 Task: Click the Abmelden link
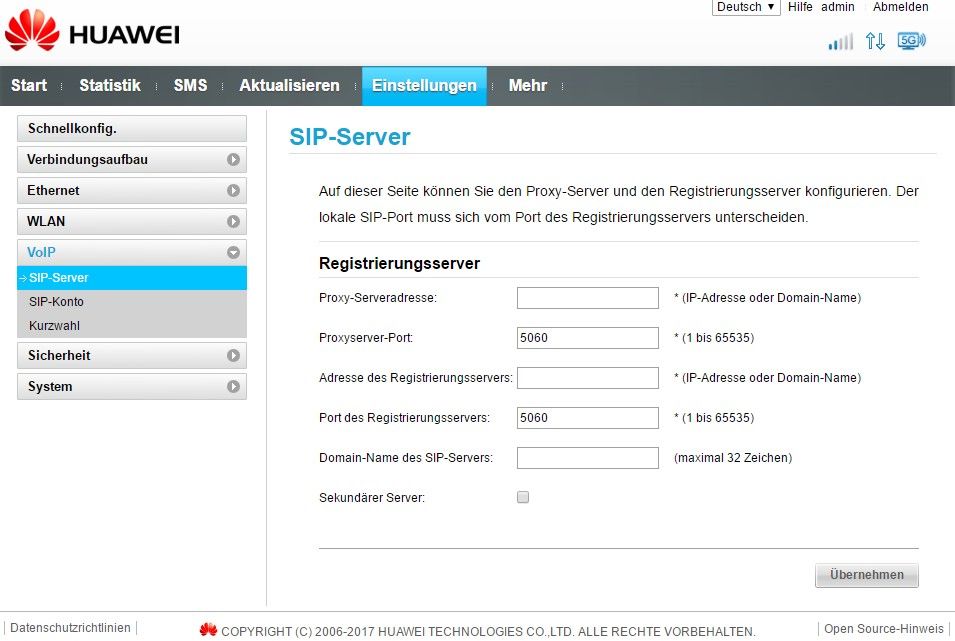pos(900,7)
